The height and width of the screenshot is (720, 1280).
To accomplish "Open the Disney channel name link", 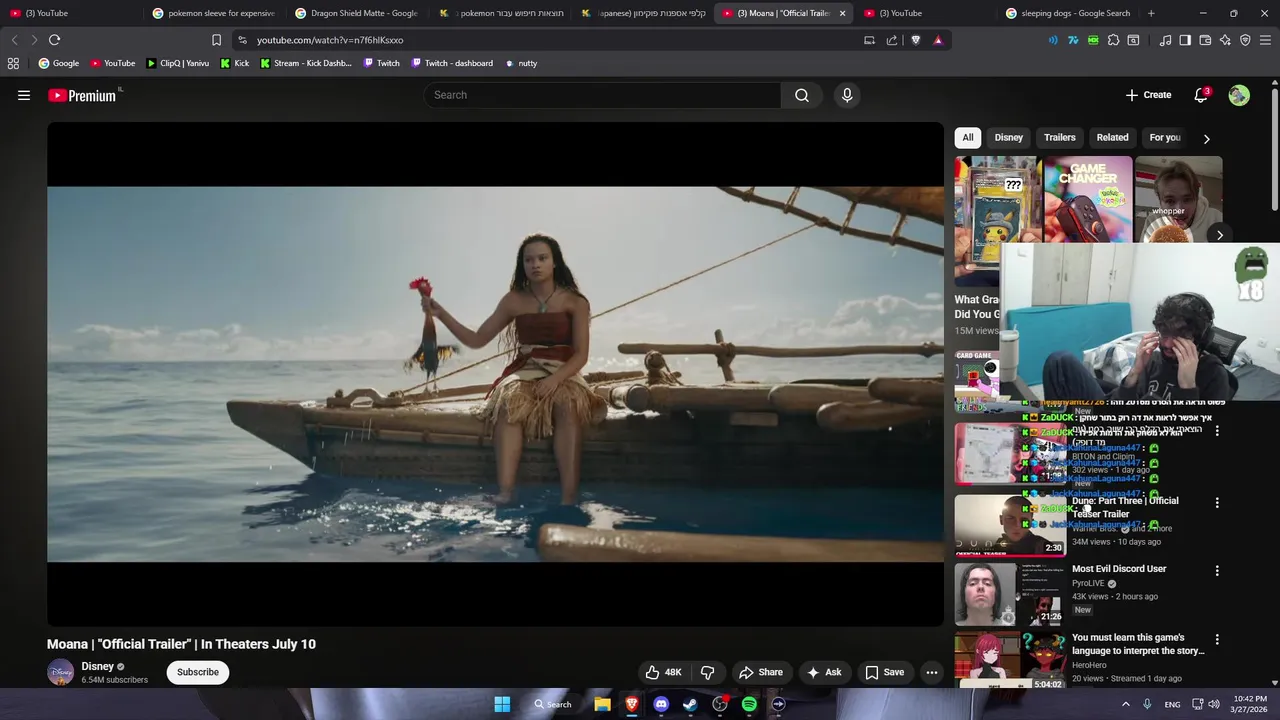I will (97, 666).
